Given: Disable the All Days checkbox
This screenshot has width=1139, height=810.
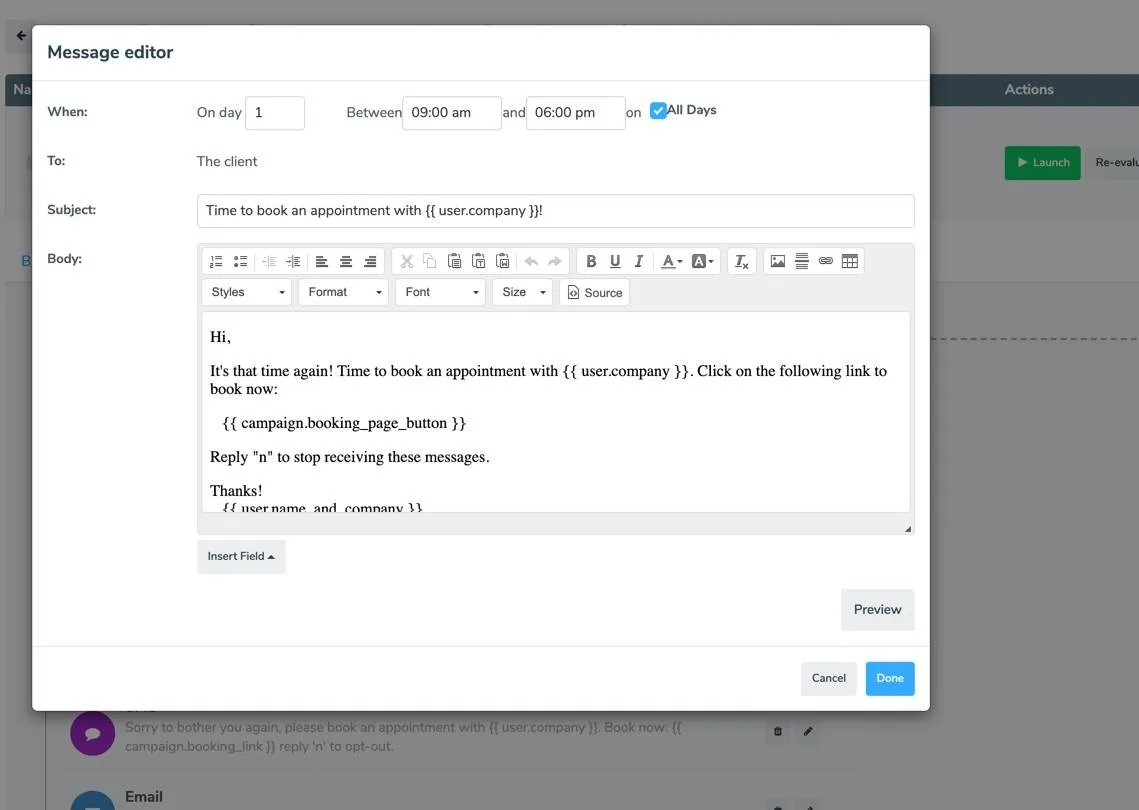Looking at the screenshot, I should tap(657, 110).
